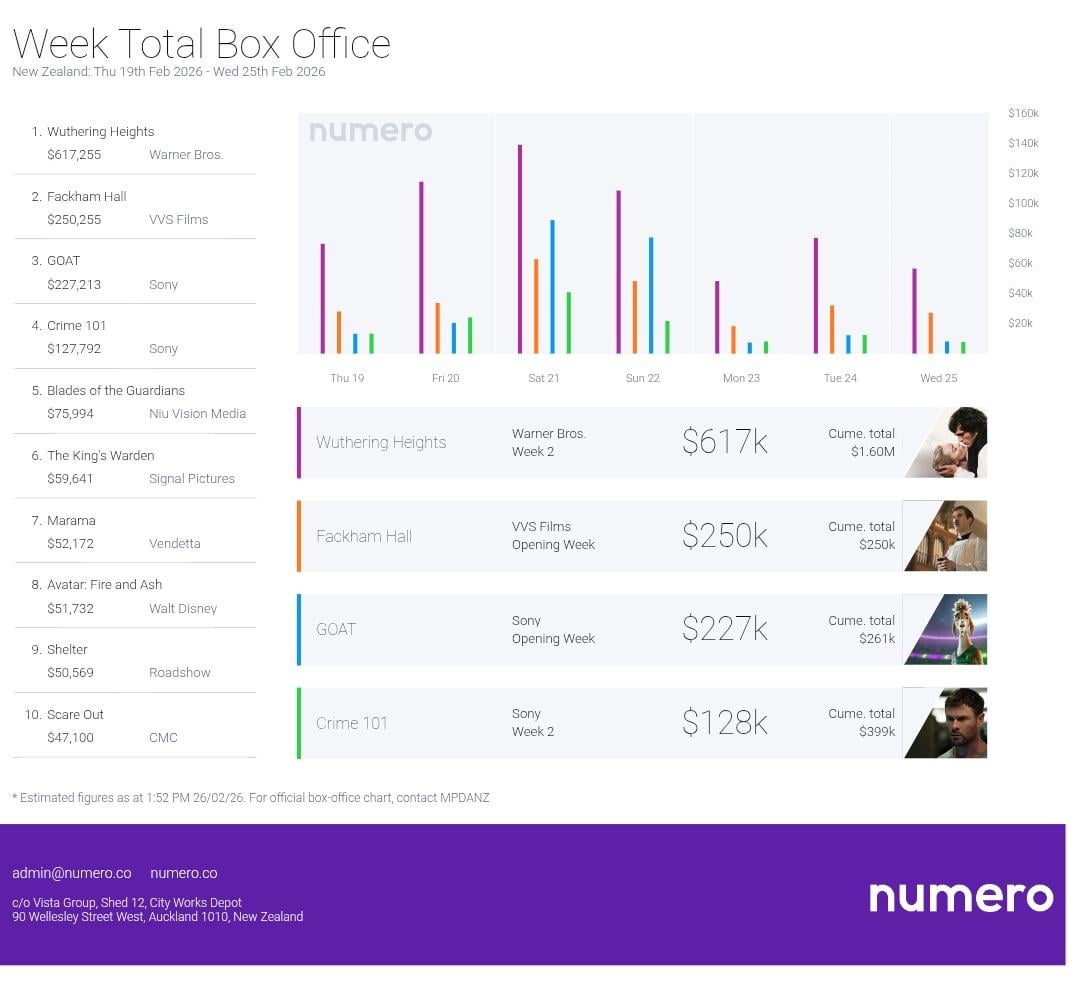
Task: Click the grey numero watermark on chart
Action: tap(370, 131)
